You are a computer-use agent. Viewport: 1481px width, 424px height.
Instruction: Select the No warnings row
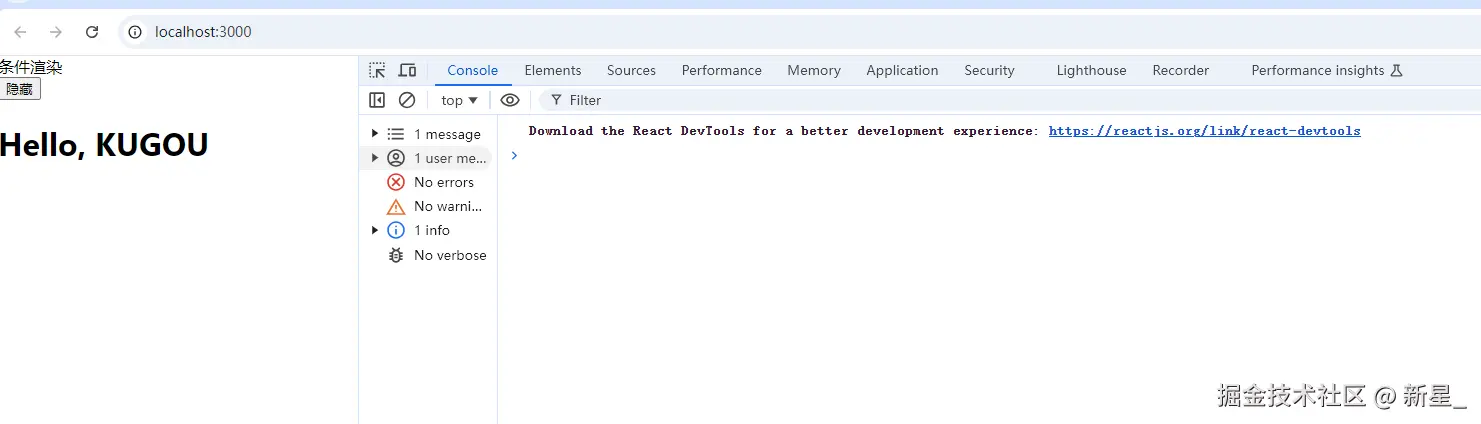coord(428,206)
